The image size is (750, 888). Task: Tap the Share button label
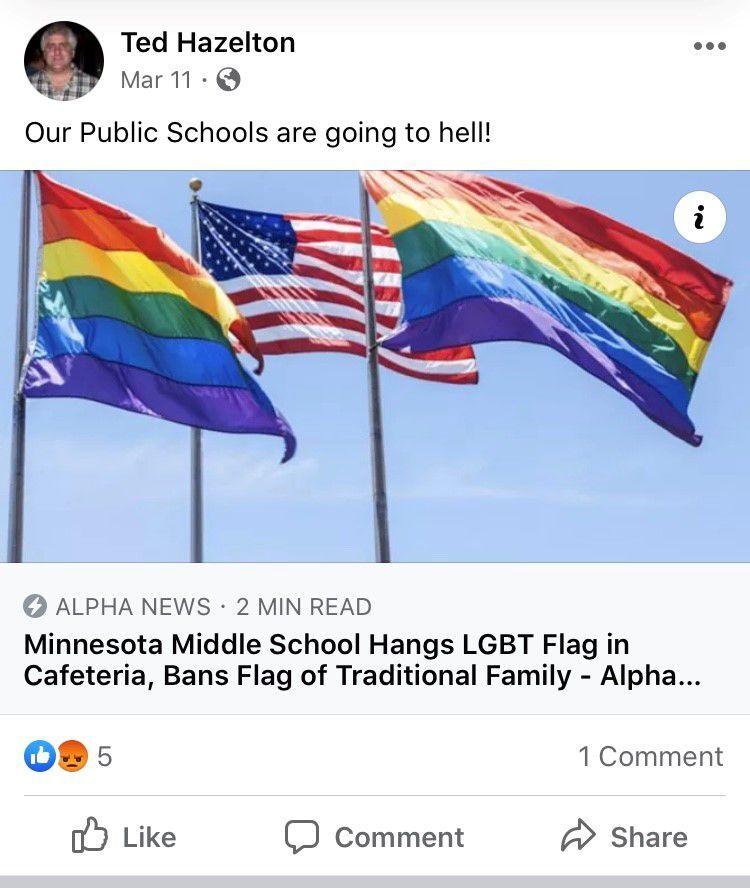(649, 837)
